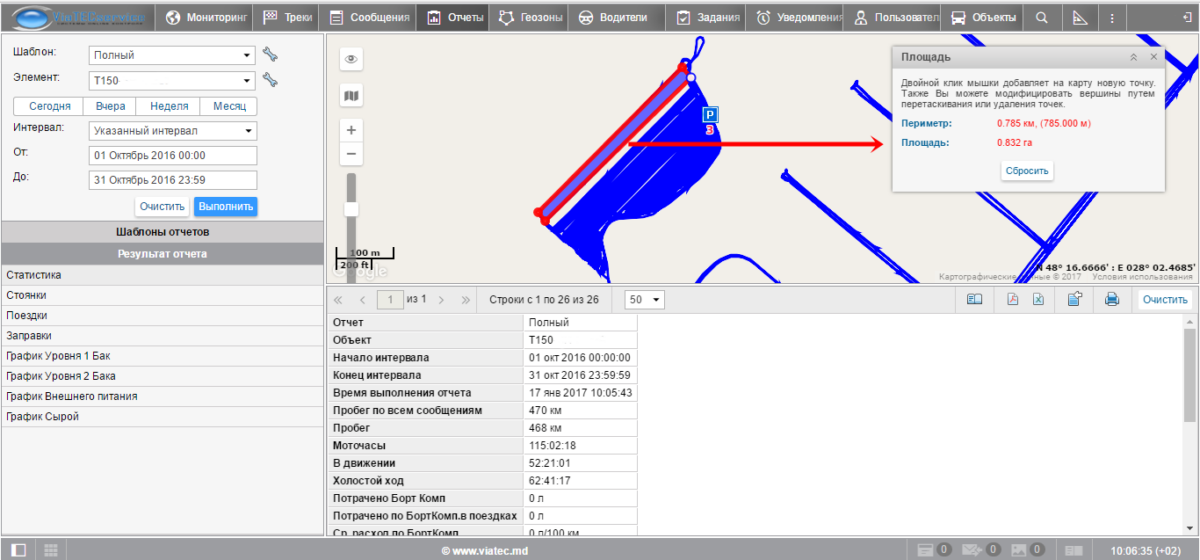Export the report to Excel
Viewport: 1200px width, 560px height.
(x=1038, y=299)
